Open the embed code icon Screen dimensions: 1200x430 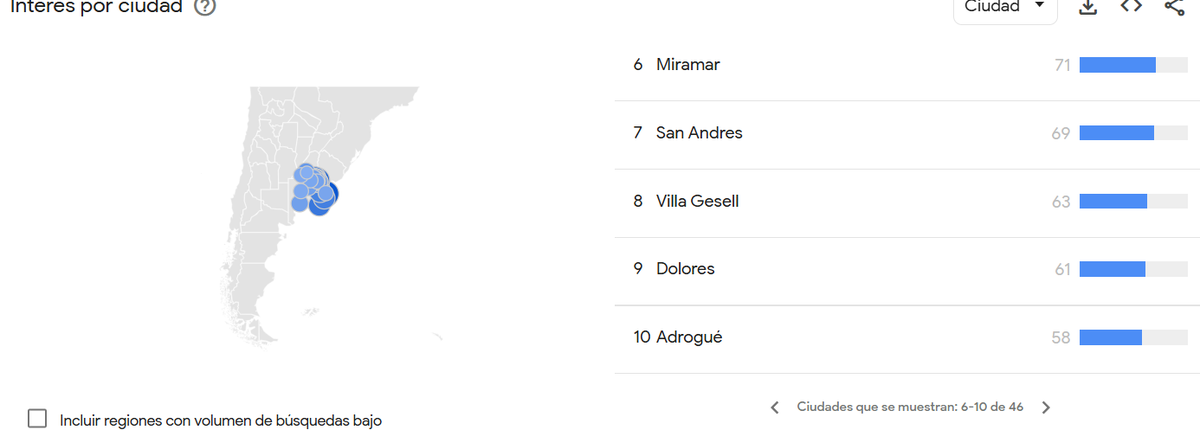[x=1131, y=6]
